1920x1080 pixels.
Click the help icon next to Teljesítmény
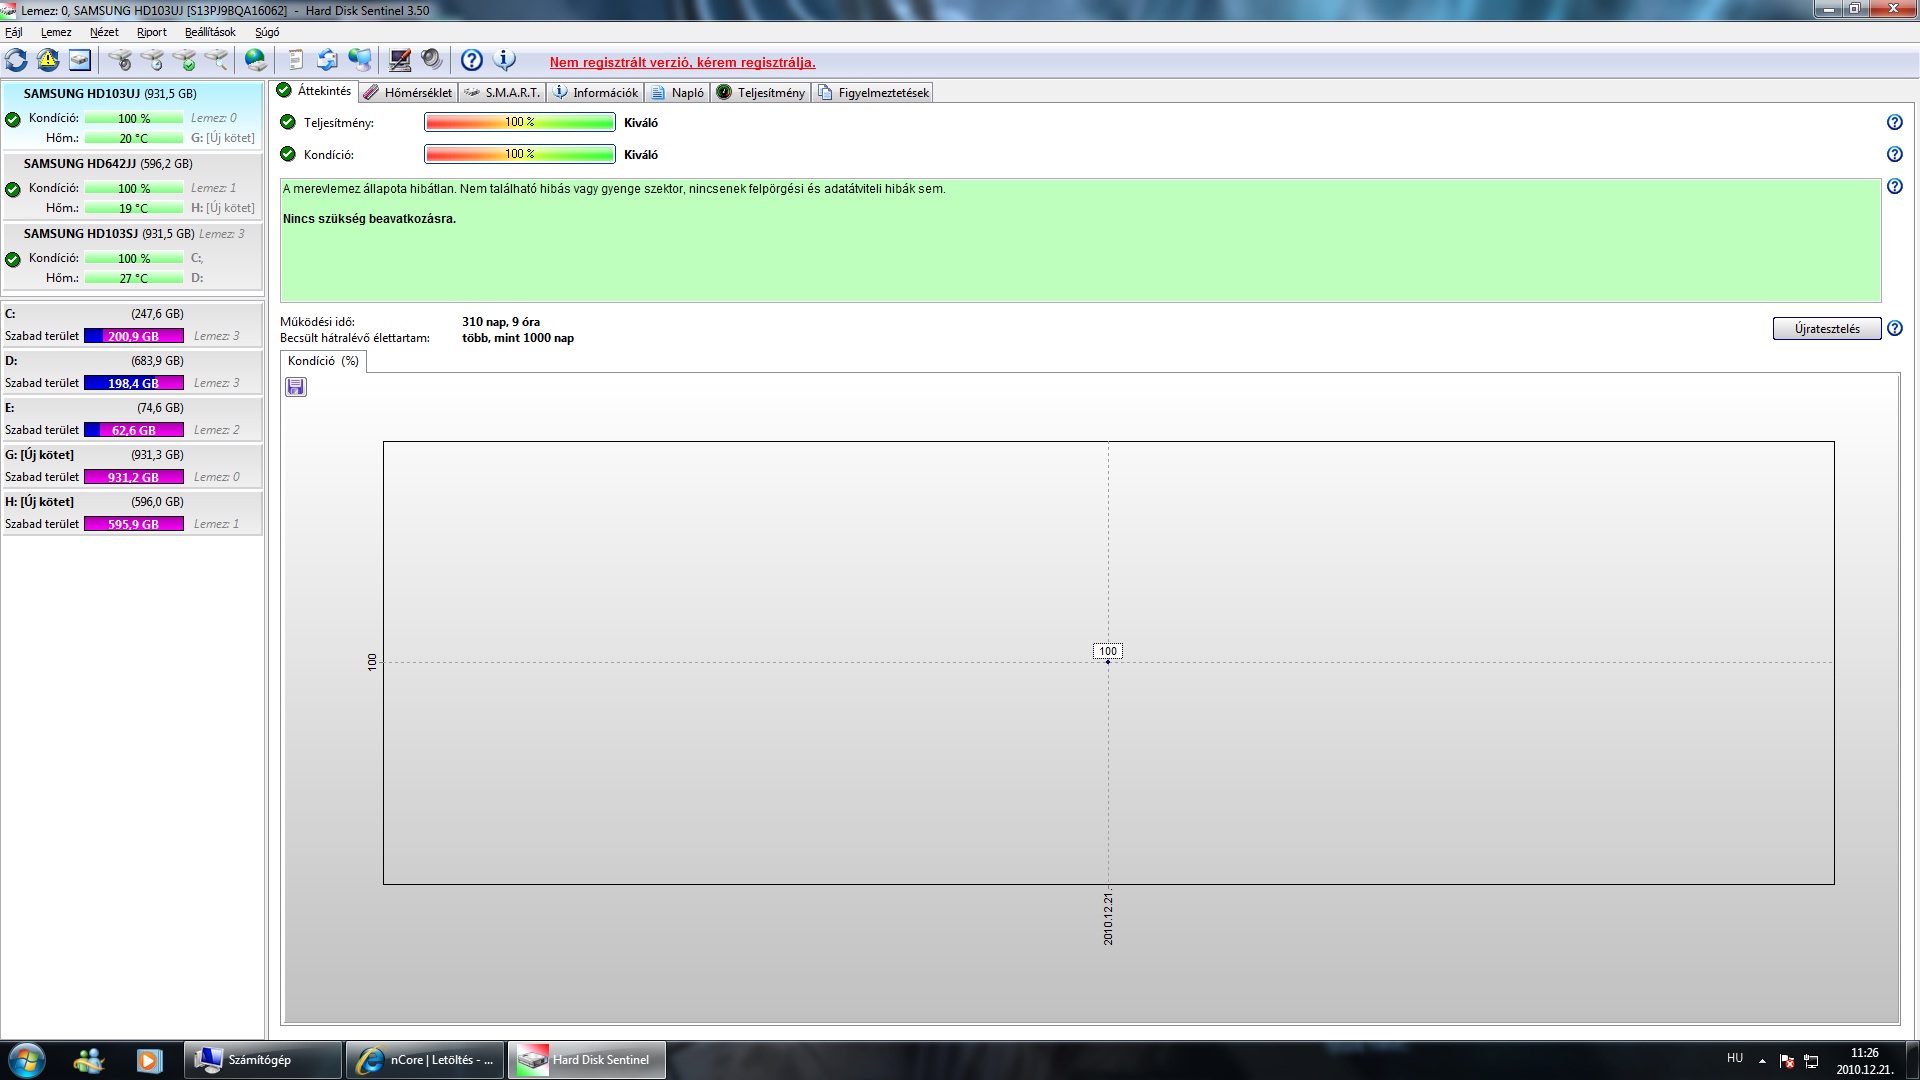click(1894, 123)
